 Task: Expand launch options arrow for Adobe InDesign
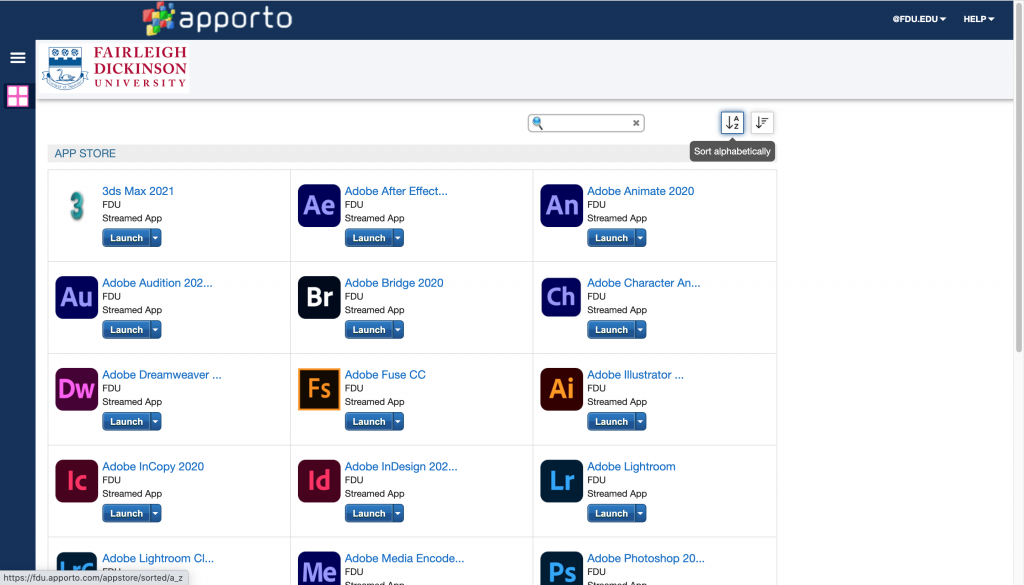pos(398,513)
